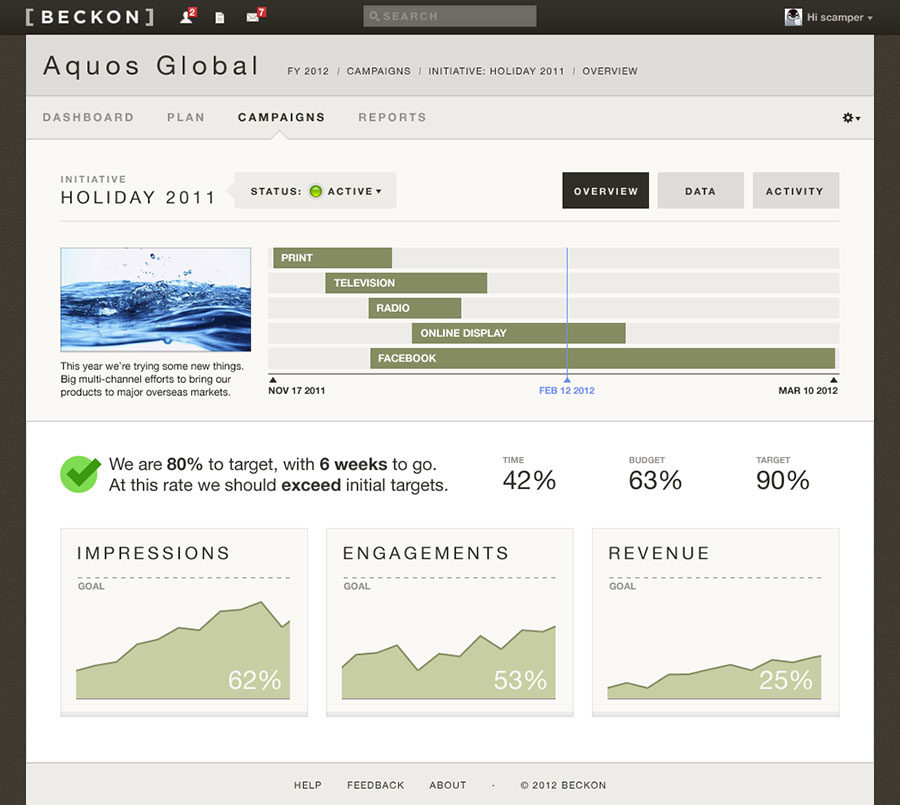
Task: Open the settings gear menu
Action: pyautogui.click(x=851, y=118)
